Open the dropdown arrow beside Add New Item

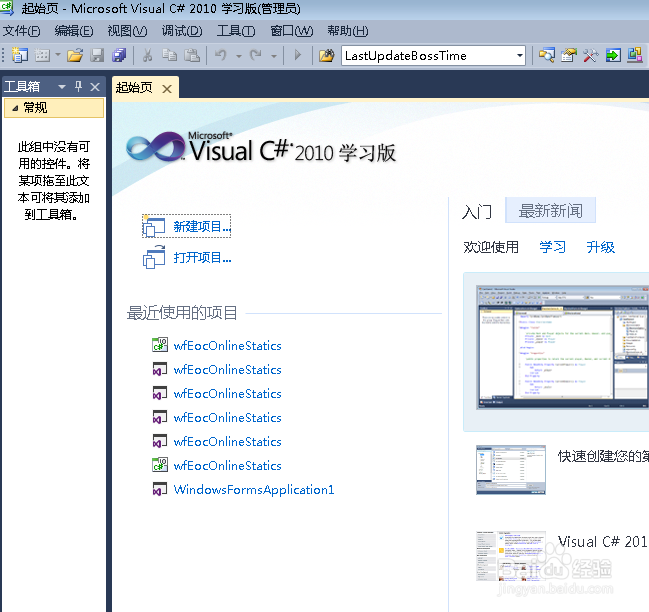click(58, 55)
